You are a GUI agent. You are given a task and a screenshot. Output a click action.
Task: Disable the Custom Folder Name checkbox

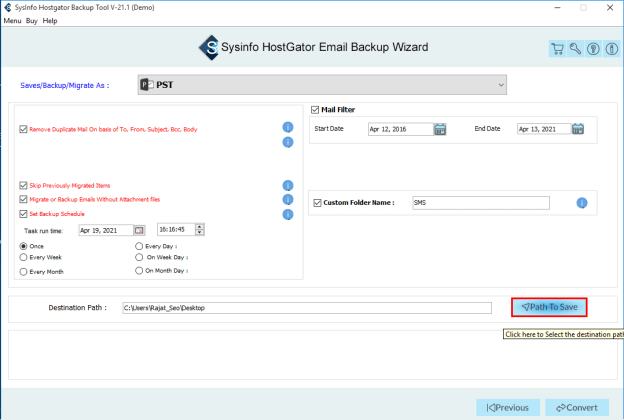pos(317,203)
